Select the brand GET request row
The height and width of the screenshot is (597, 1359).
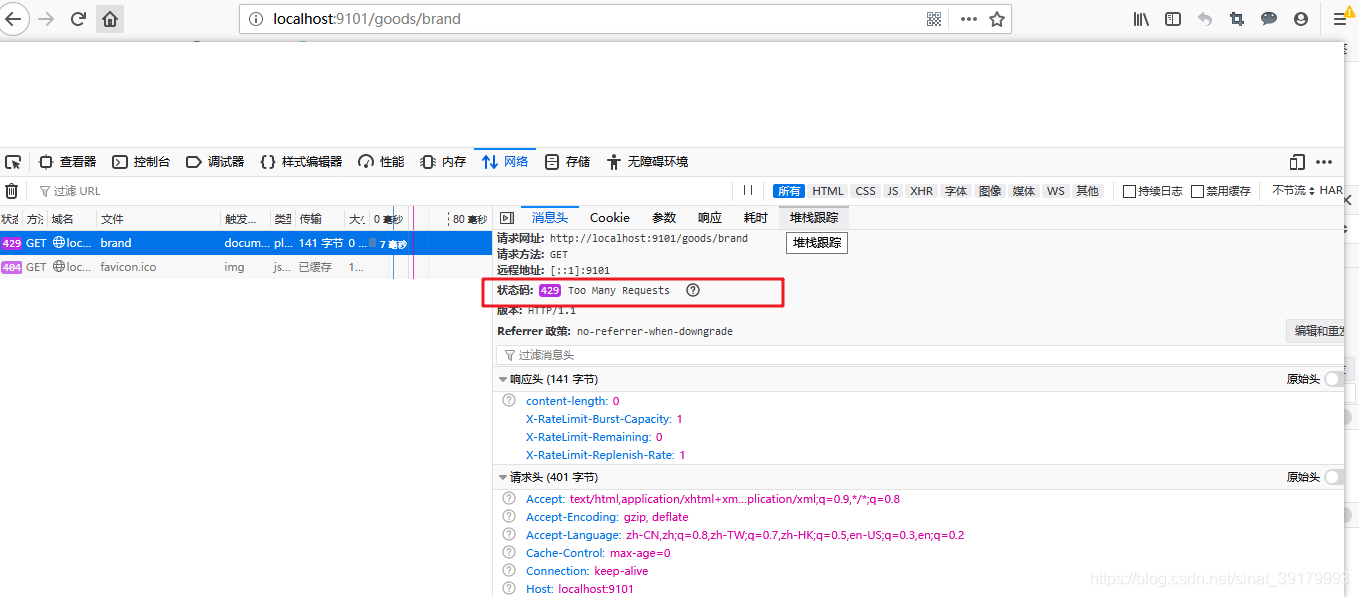point(246,243)
